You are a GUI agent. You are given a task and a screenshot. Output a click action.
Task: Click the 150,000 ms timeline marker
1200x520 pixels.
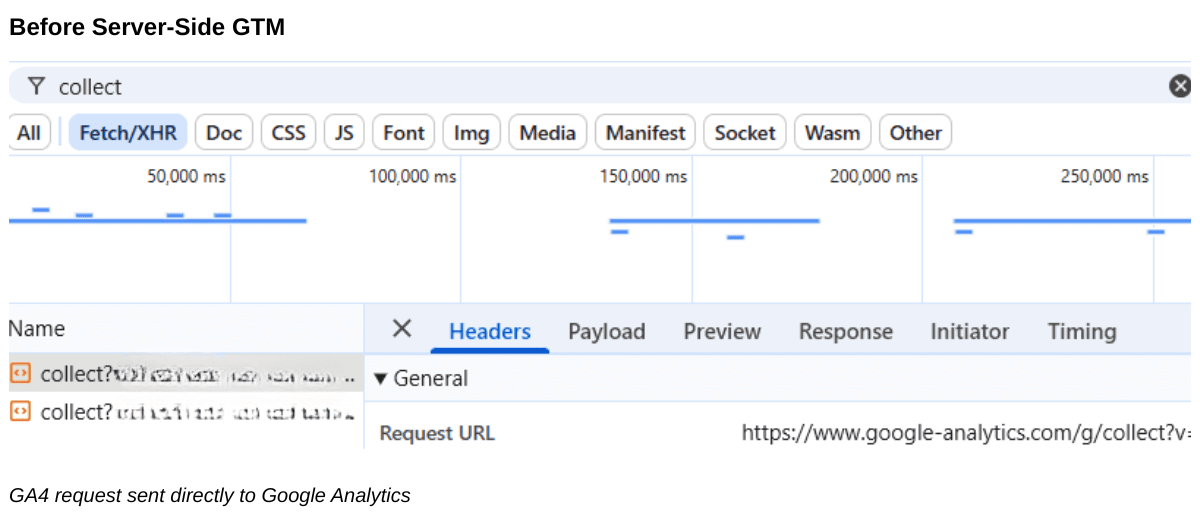pyautogui.click(x=643, y=177)
